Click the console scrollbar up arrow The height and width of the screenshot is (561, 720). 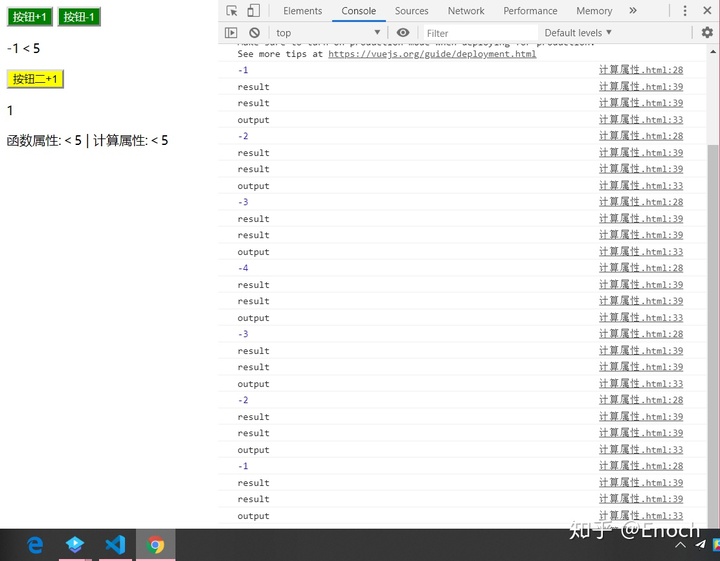[713, 52]
